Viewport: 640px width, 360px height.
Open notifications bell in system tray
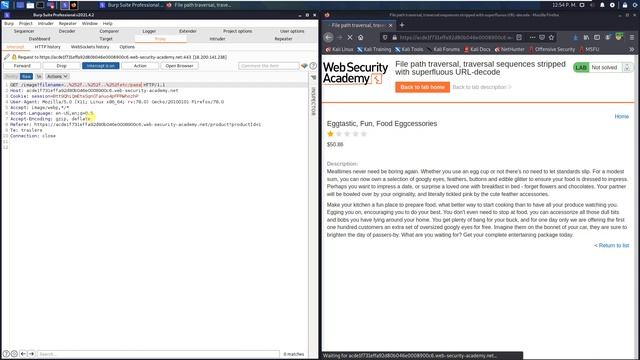tap(602, 5)
